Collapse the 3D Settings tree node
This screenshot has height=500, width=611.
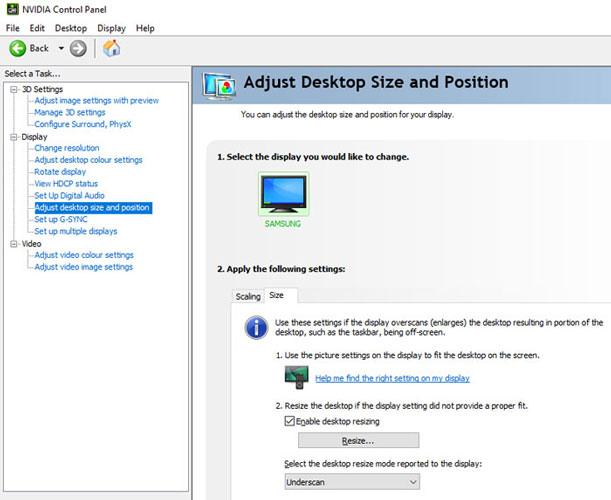tap(13, 89)
